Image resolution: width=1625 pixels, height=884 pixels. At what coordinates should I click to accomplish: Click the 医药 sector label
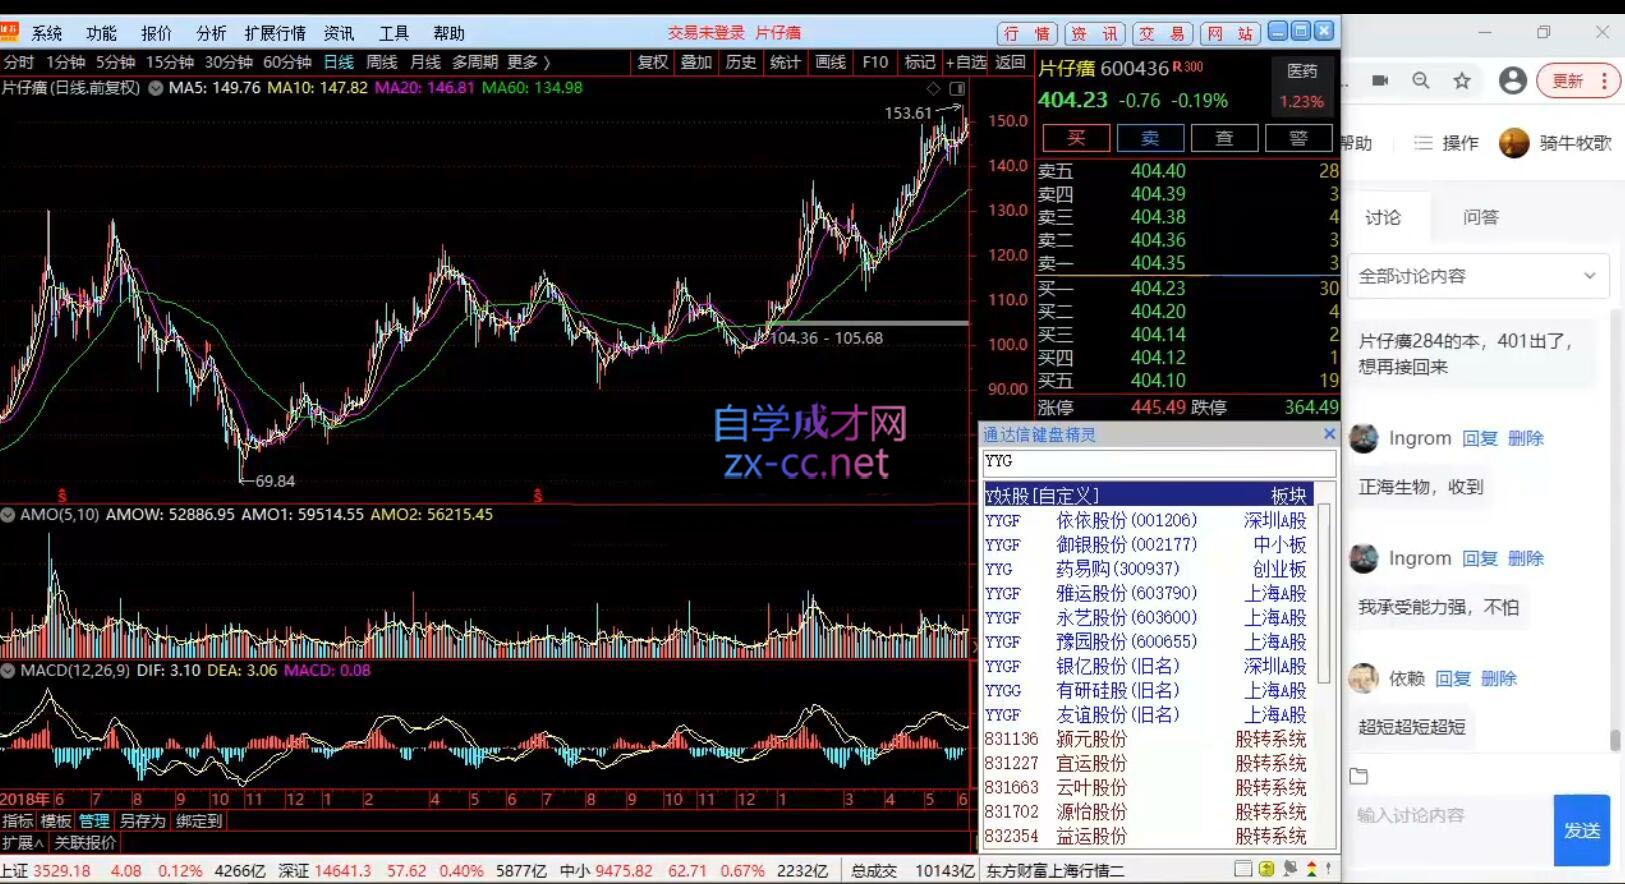click(1301, 71)
